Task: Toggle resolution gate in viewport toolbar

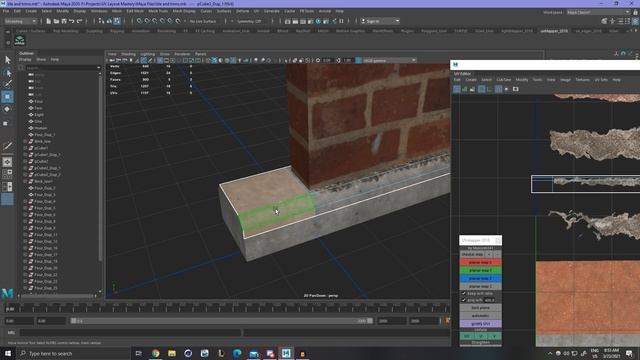Action: 173,60
